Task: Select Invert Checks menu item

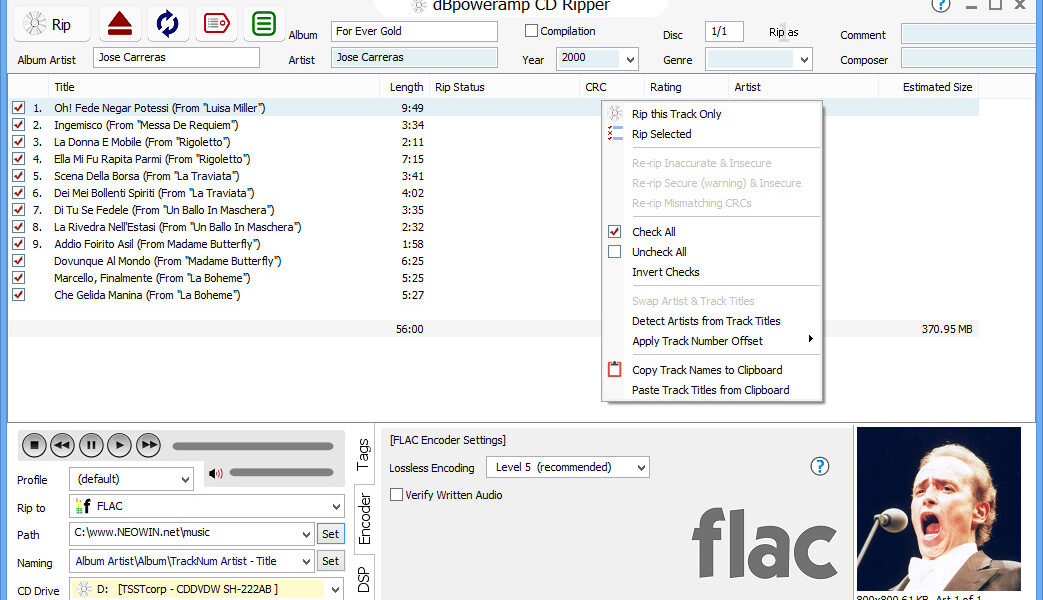Action: tap(665, 271)
